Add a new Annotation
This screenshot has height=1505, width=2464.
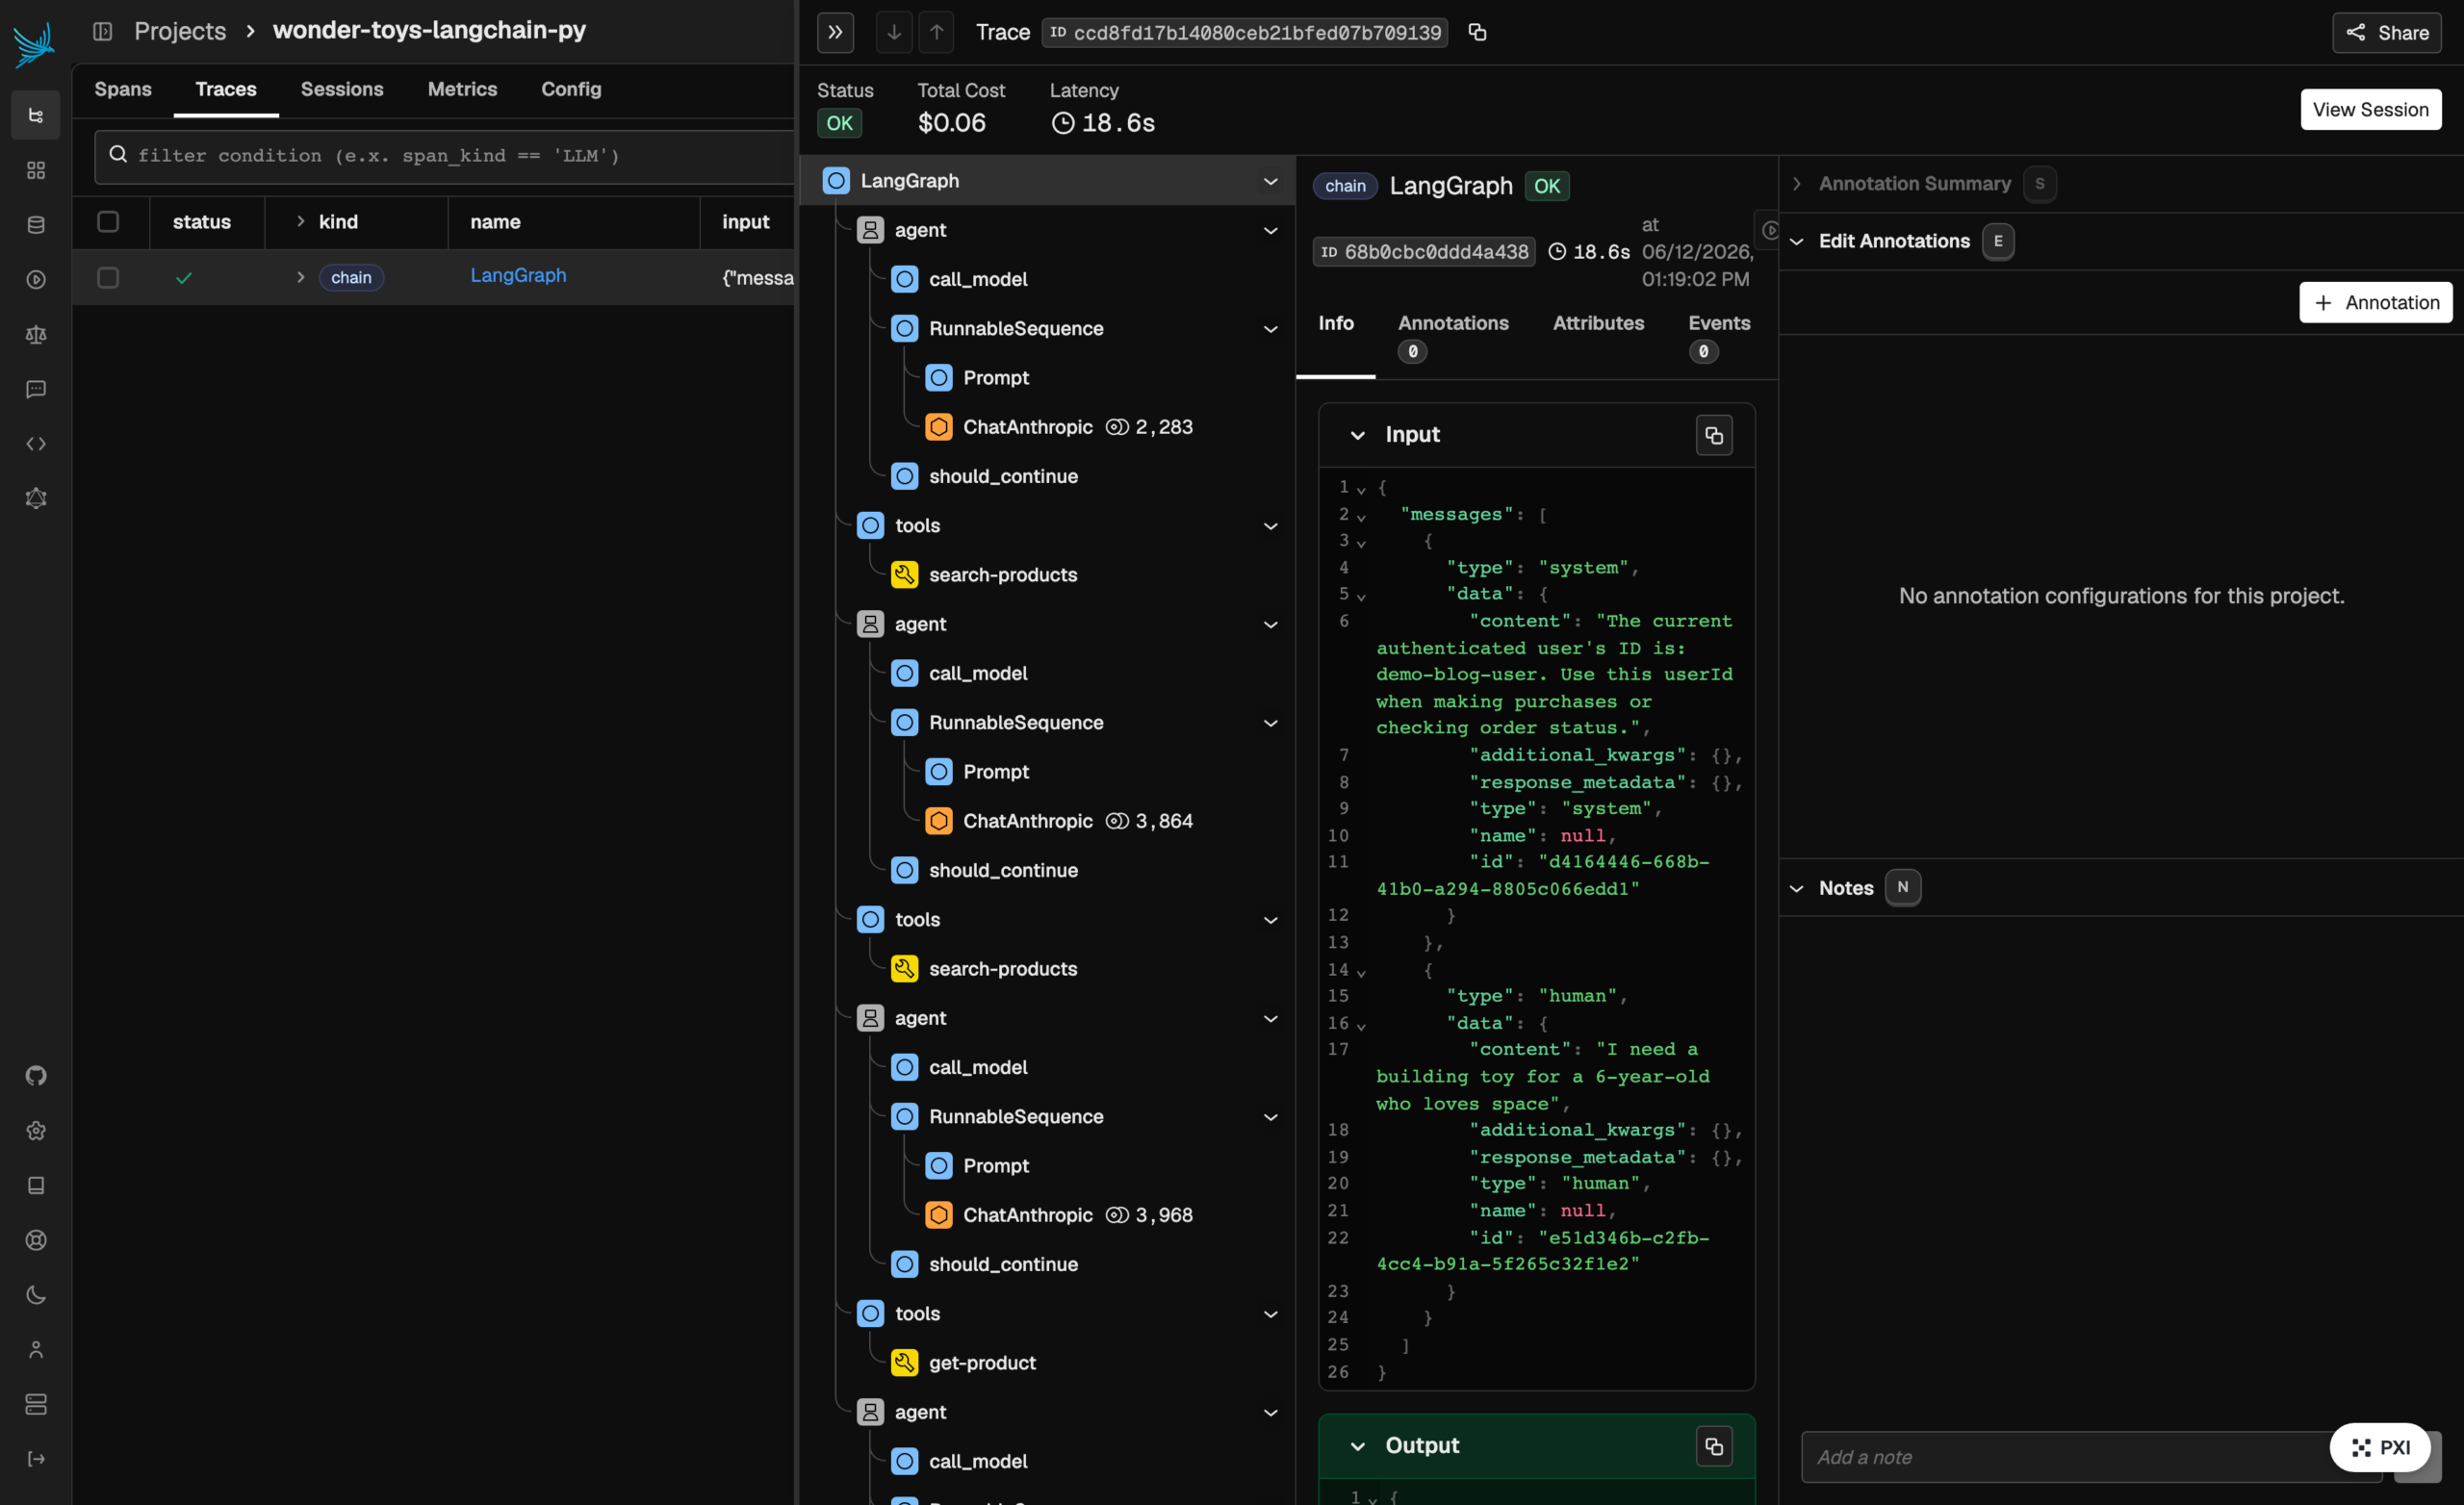2376,302
